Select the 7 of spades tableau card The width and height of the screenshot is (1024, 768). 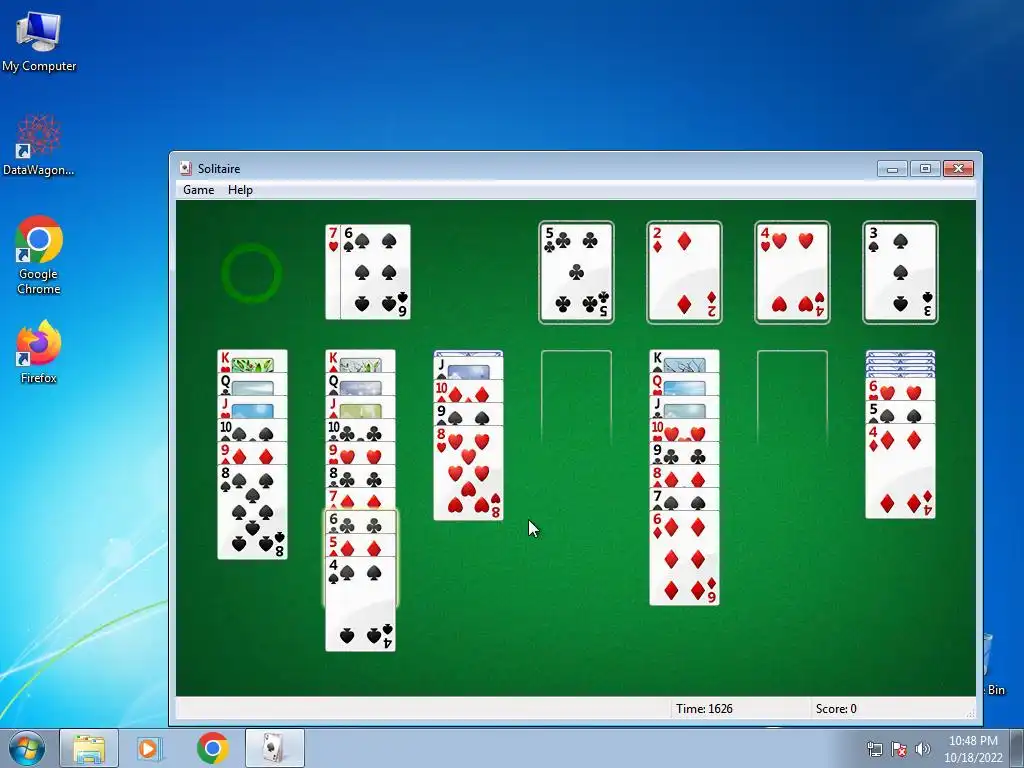[684, 498]
